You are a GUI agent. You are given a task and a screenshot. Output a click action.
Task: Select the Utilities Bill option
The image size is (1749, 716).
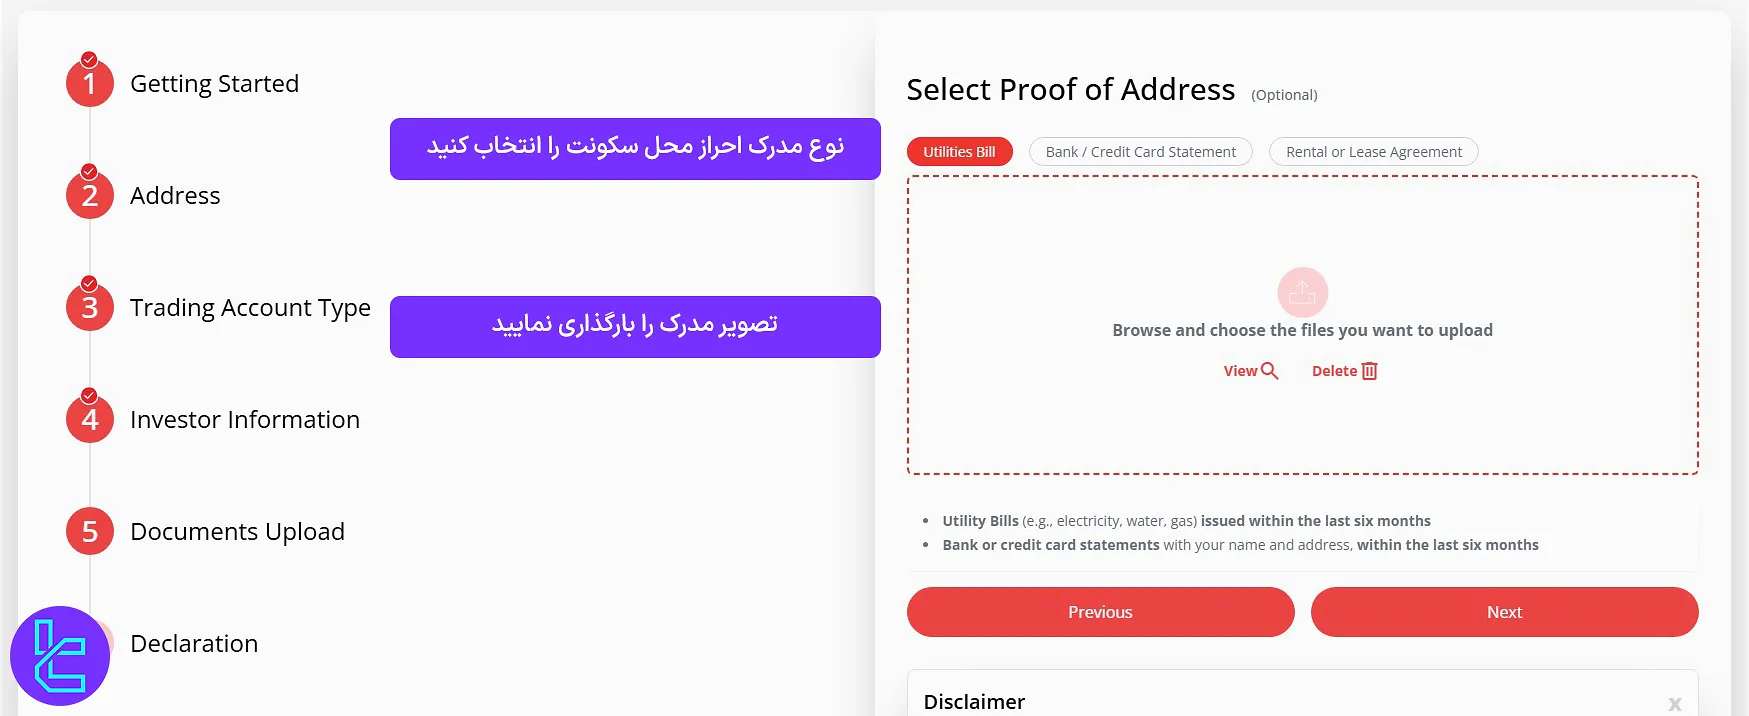959,151
